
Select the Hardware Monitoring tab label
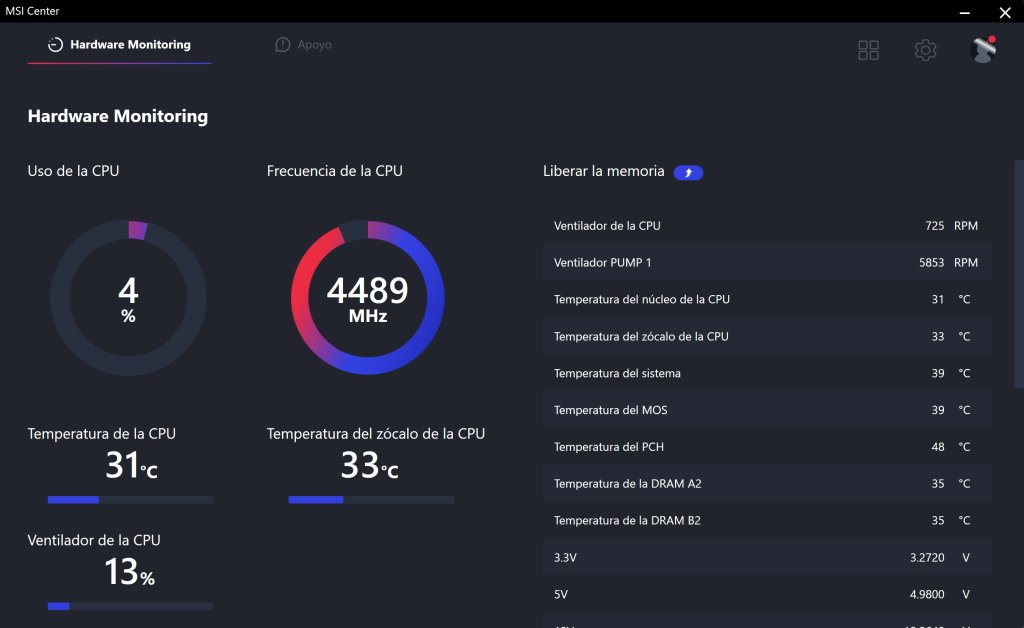[131, 44]
